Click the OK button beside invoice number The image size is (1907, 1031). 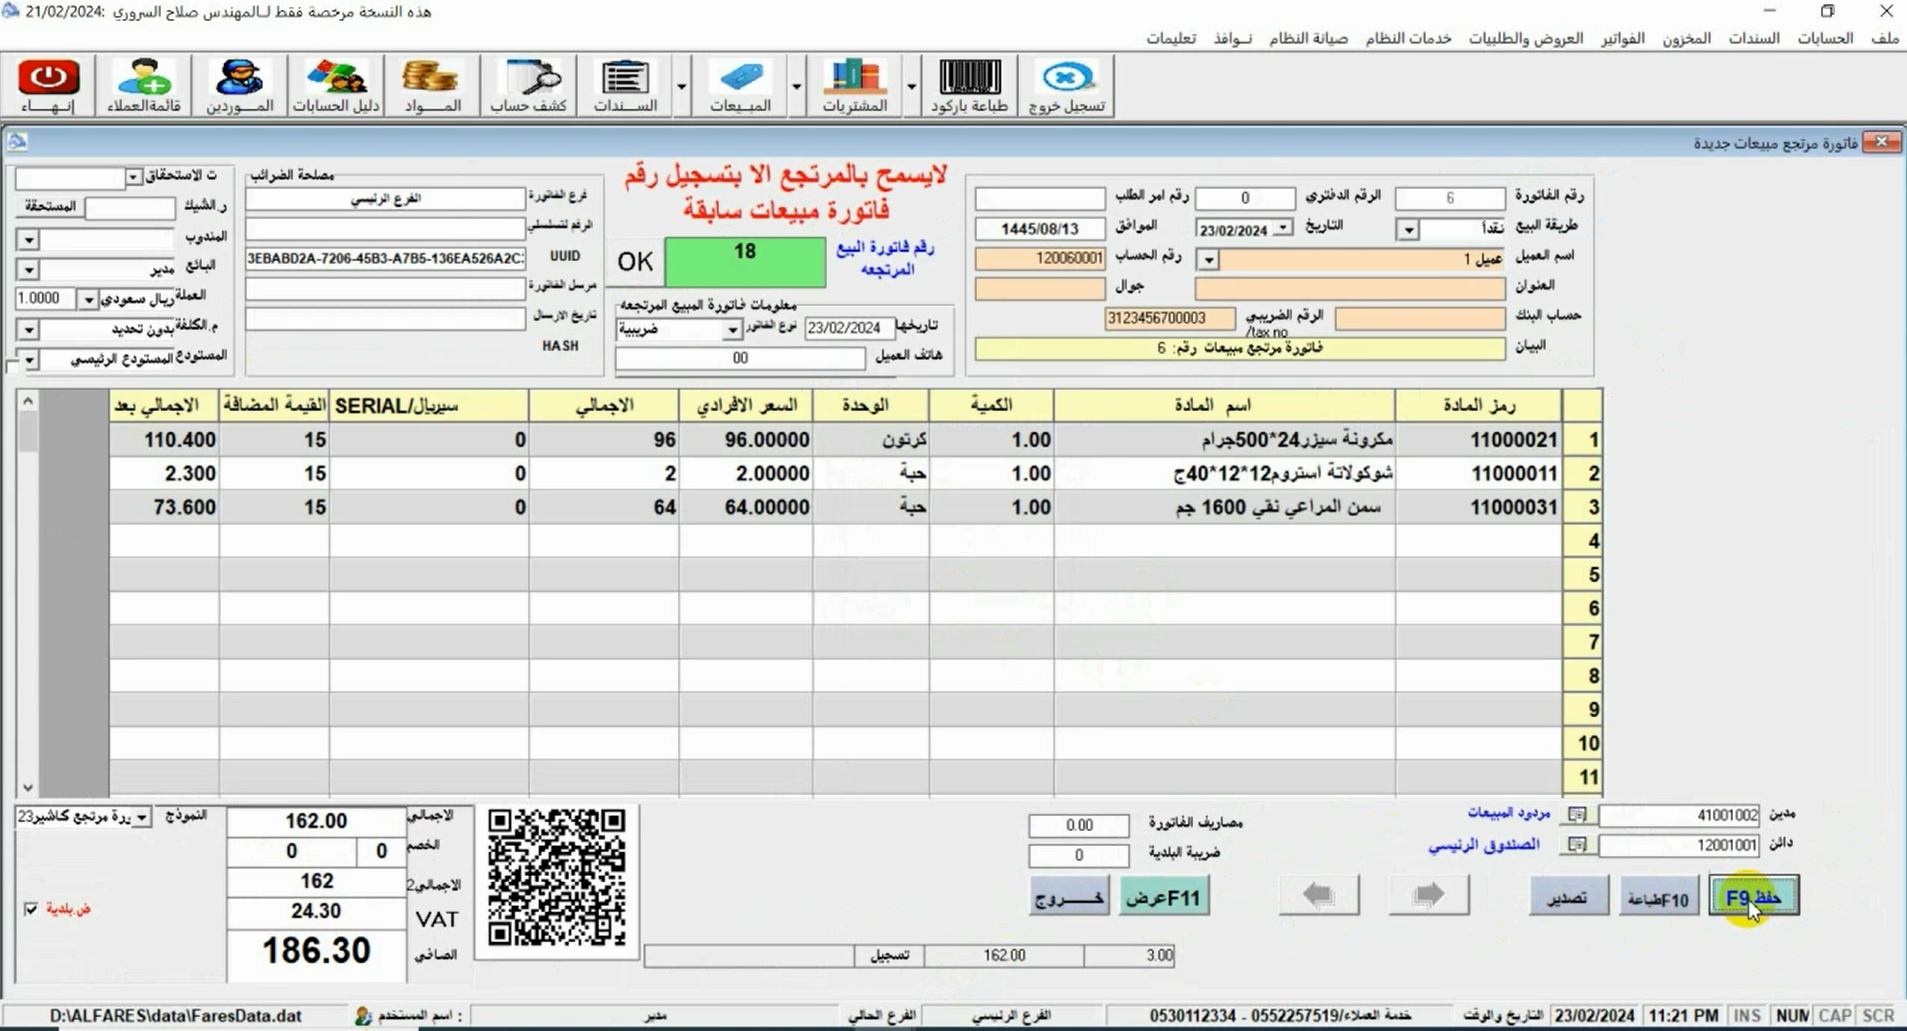coord(635,262)
